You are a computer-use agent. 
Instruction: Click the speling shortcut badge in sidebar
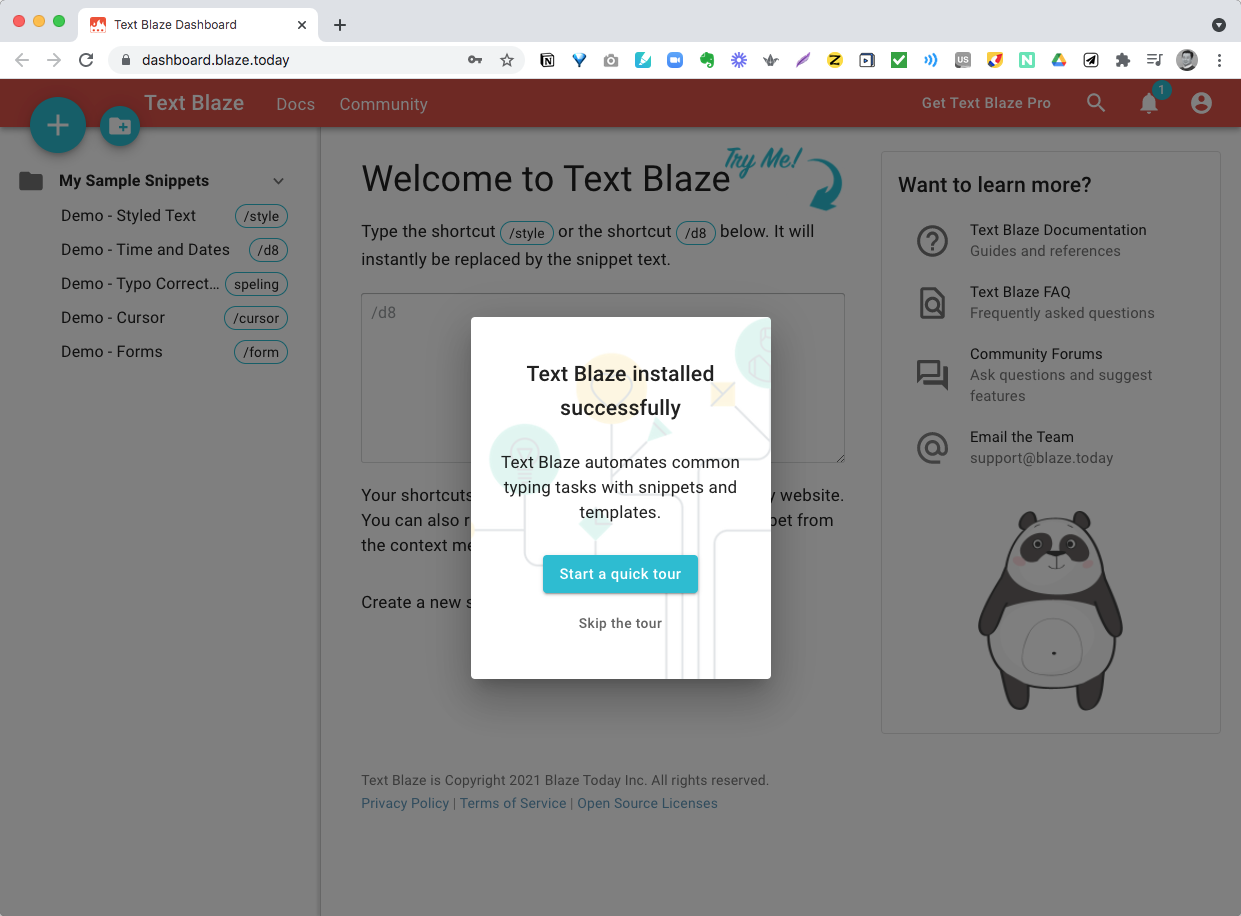click(256, 284)
